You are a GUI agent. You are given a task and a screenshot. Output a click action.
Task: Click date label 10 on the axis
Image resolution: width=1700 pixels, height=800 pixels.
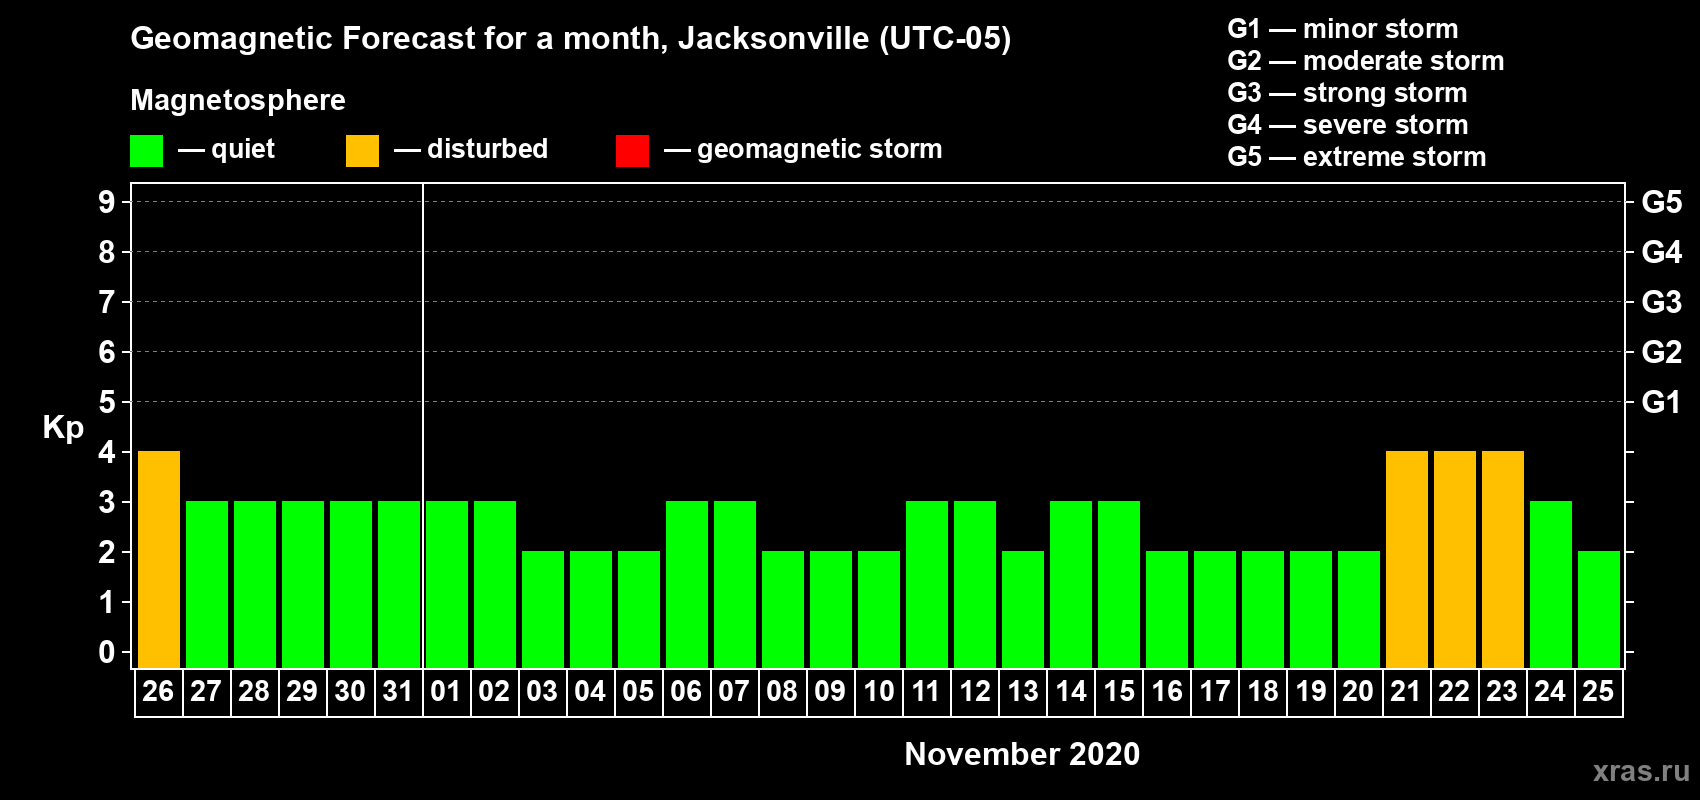tap(879, 691)
